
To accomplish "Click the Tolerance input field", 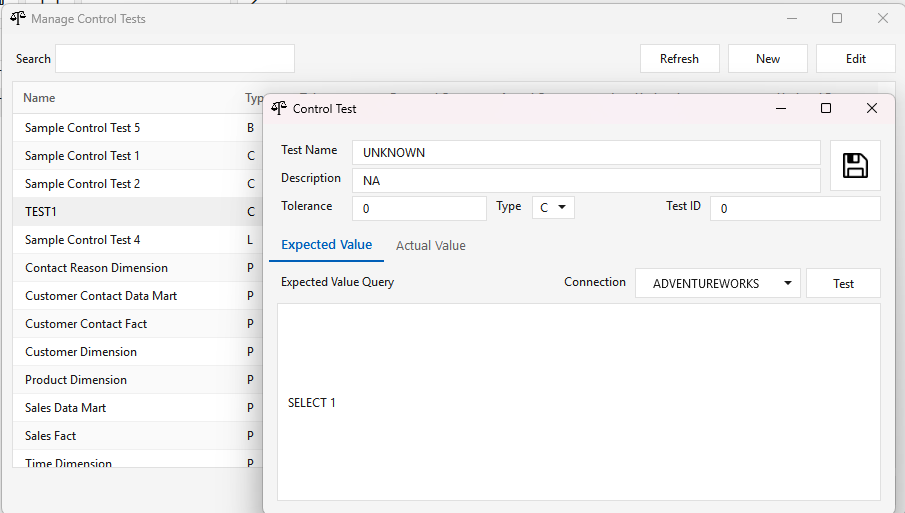I will coord(419,208).
